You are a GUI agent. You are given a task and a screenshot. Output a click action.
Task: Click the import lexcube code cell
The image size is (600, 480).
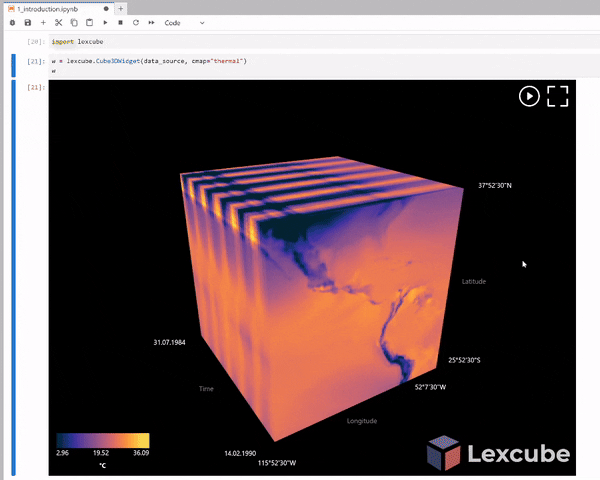(324, 42)
